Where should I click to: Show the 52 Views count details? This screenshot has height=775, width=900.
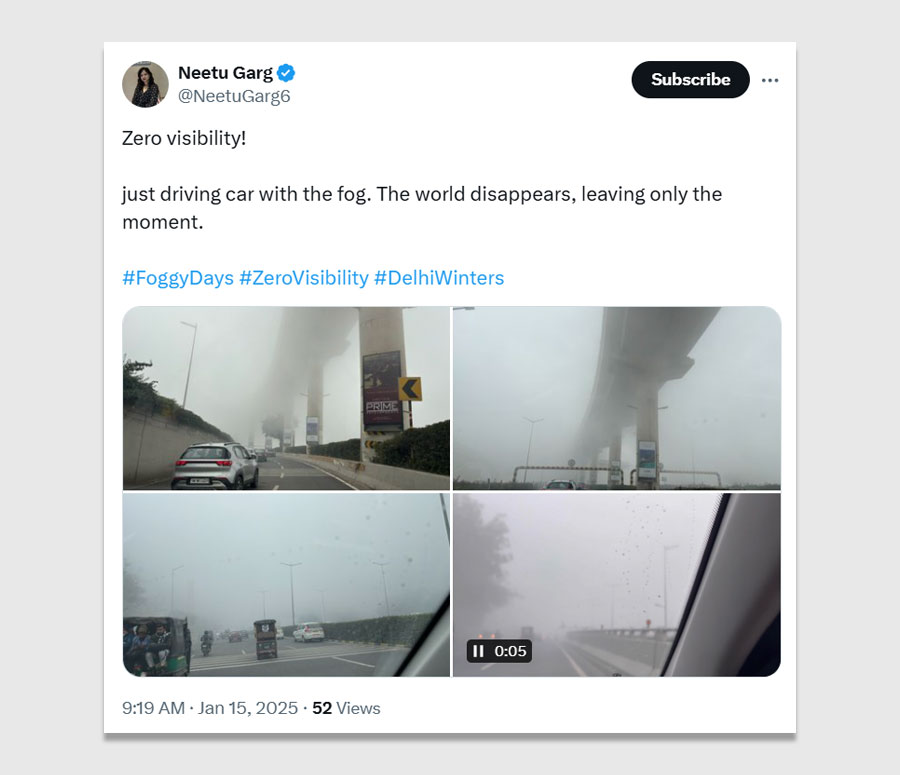346,708
